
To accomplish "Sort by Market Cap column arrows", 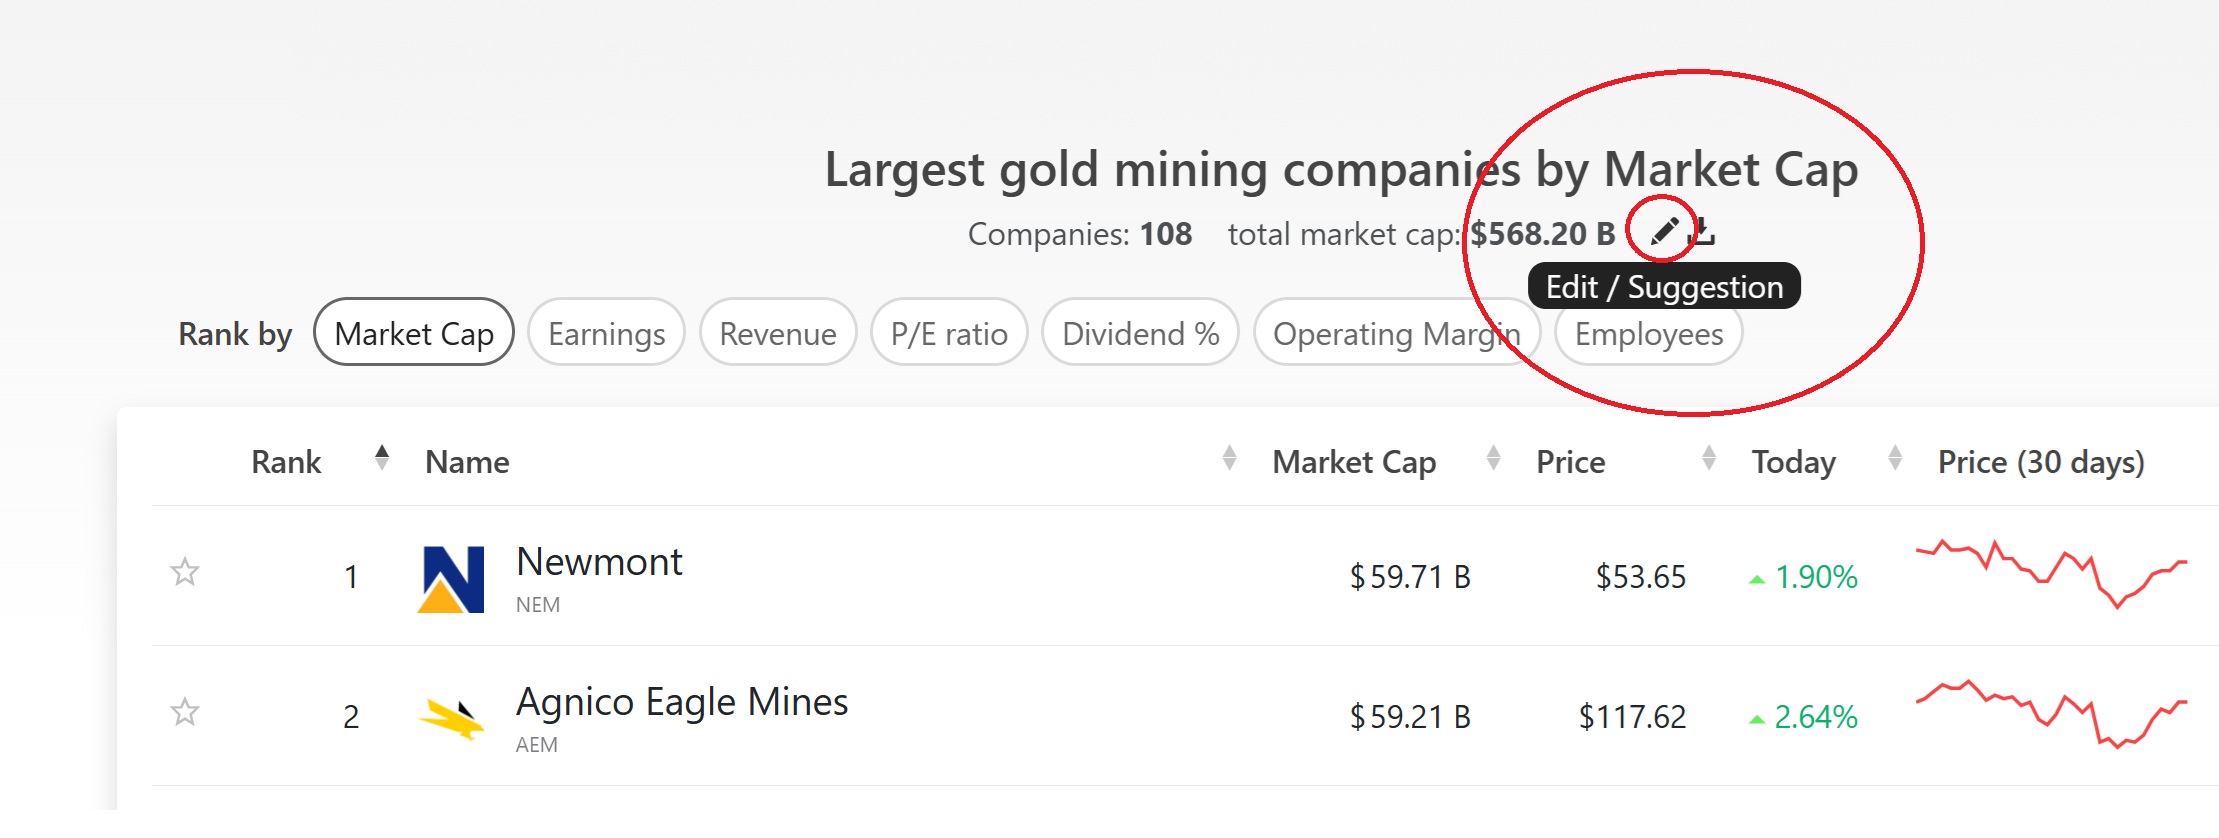I will coord(1493,459).
